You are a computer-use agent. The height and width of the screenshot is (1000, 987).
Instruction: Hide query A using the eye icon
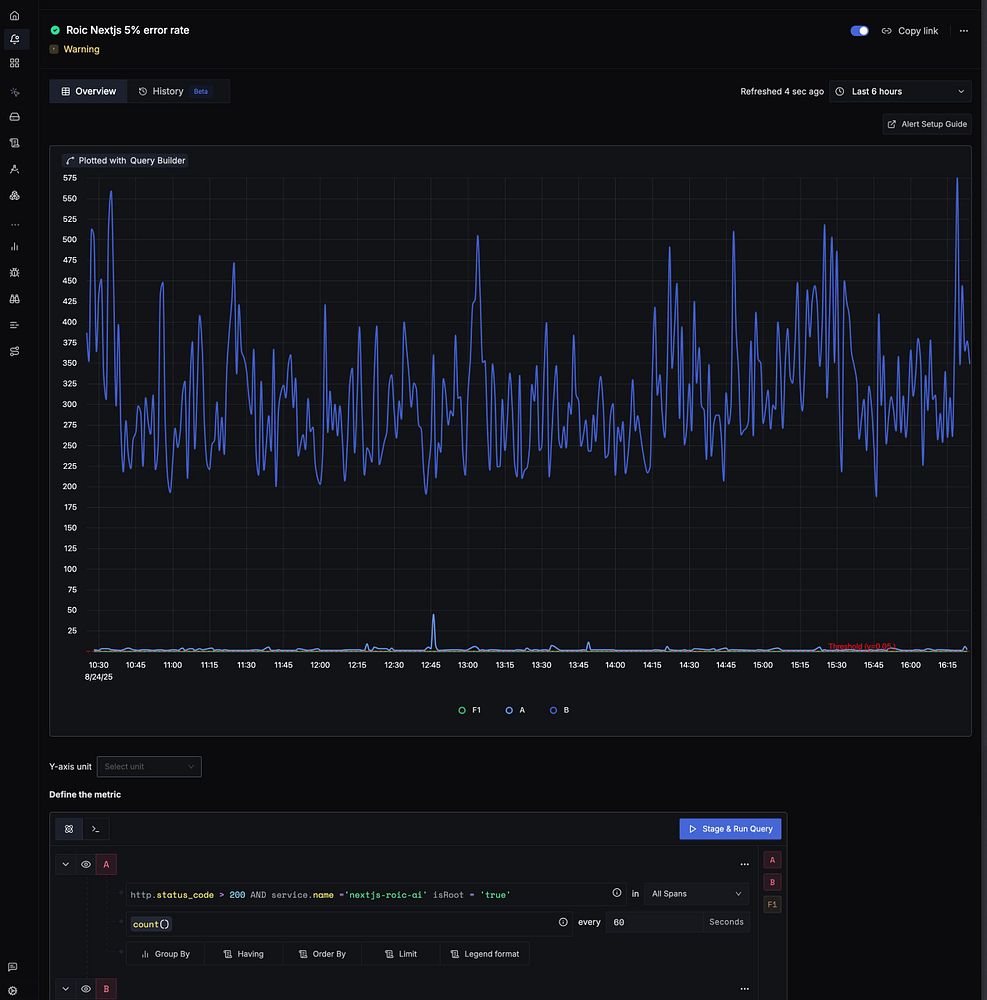[x=86, y=864]
